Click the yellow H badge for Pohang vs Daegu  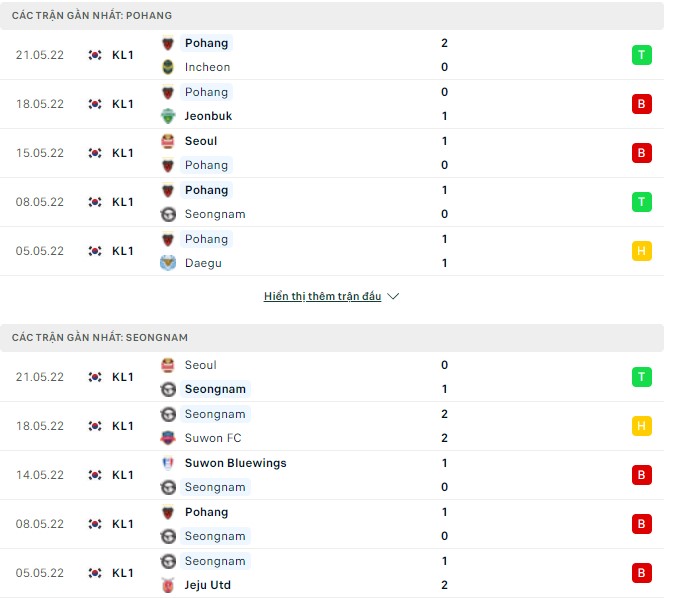[641, 251]
